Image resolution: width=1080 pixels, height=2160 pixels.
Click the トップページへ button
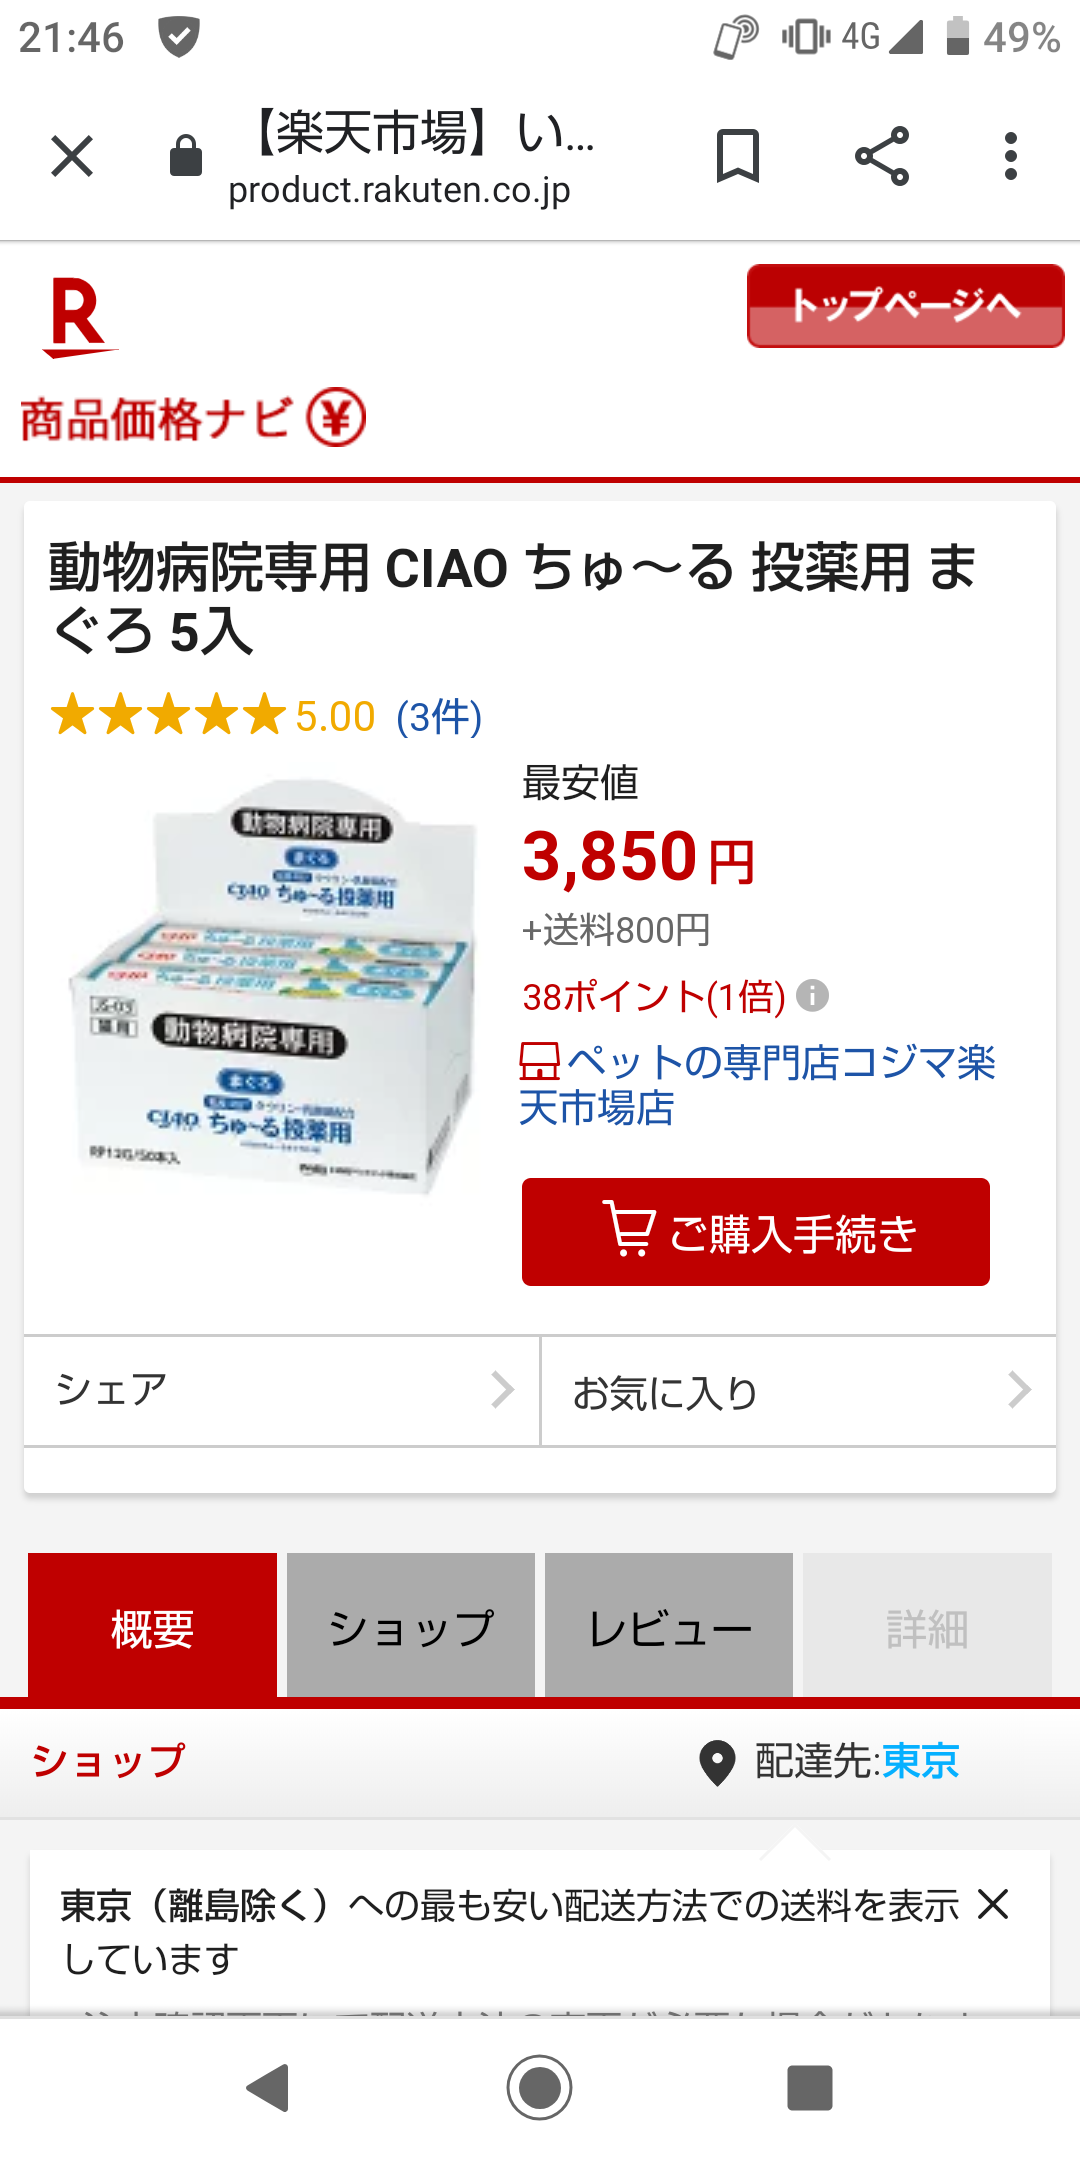pyautogui.click(x=905, y=306)
